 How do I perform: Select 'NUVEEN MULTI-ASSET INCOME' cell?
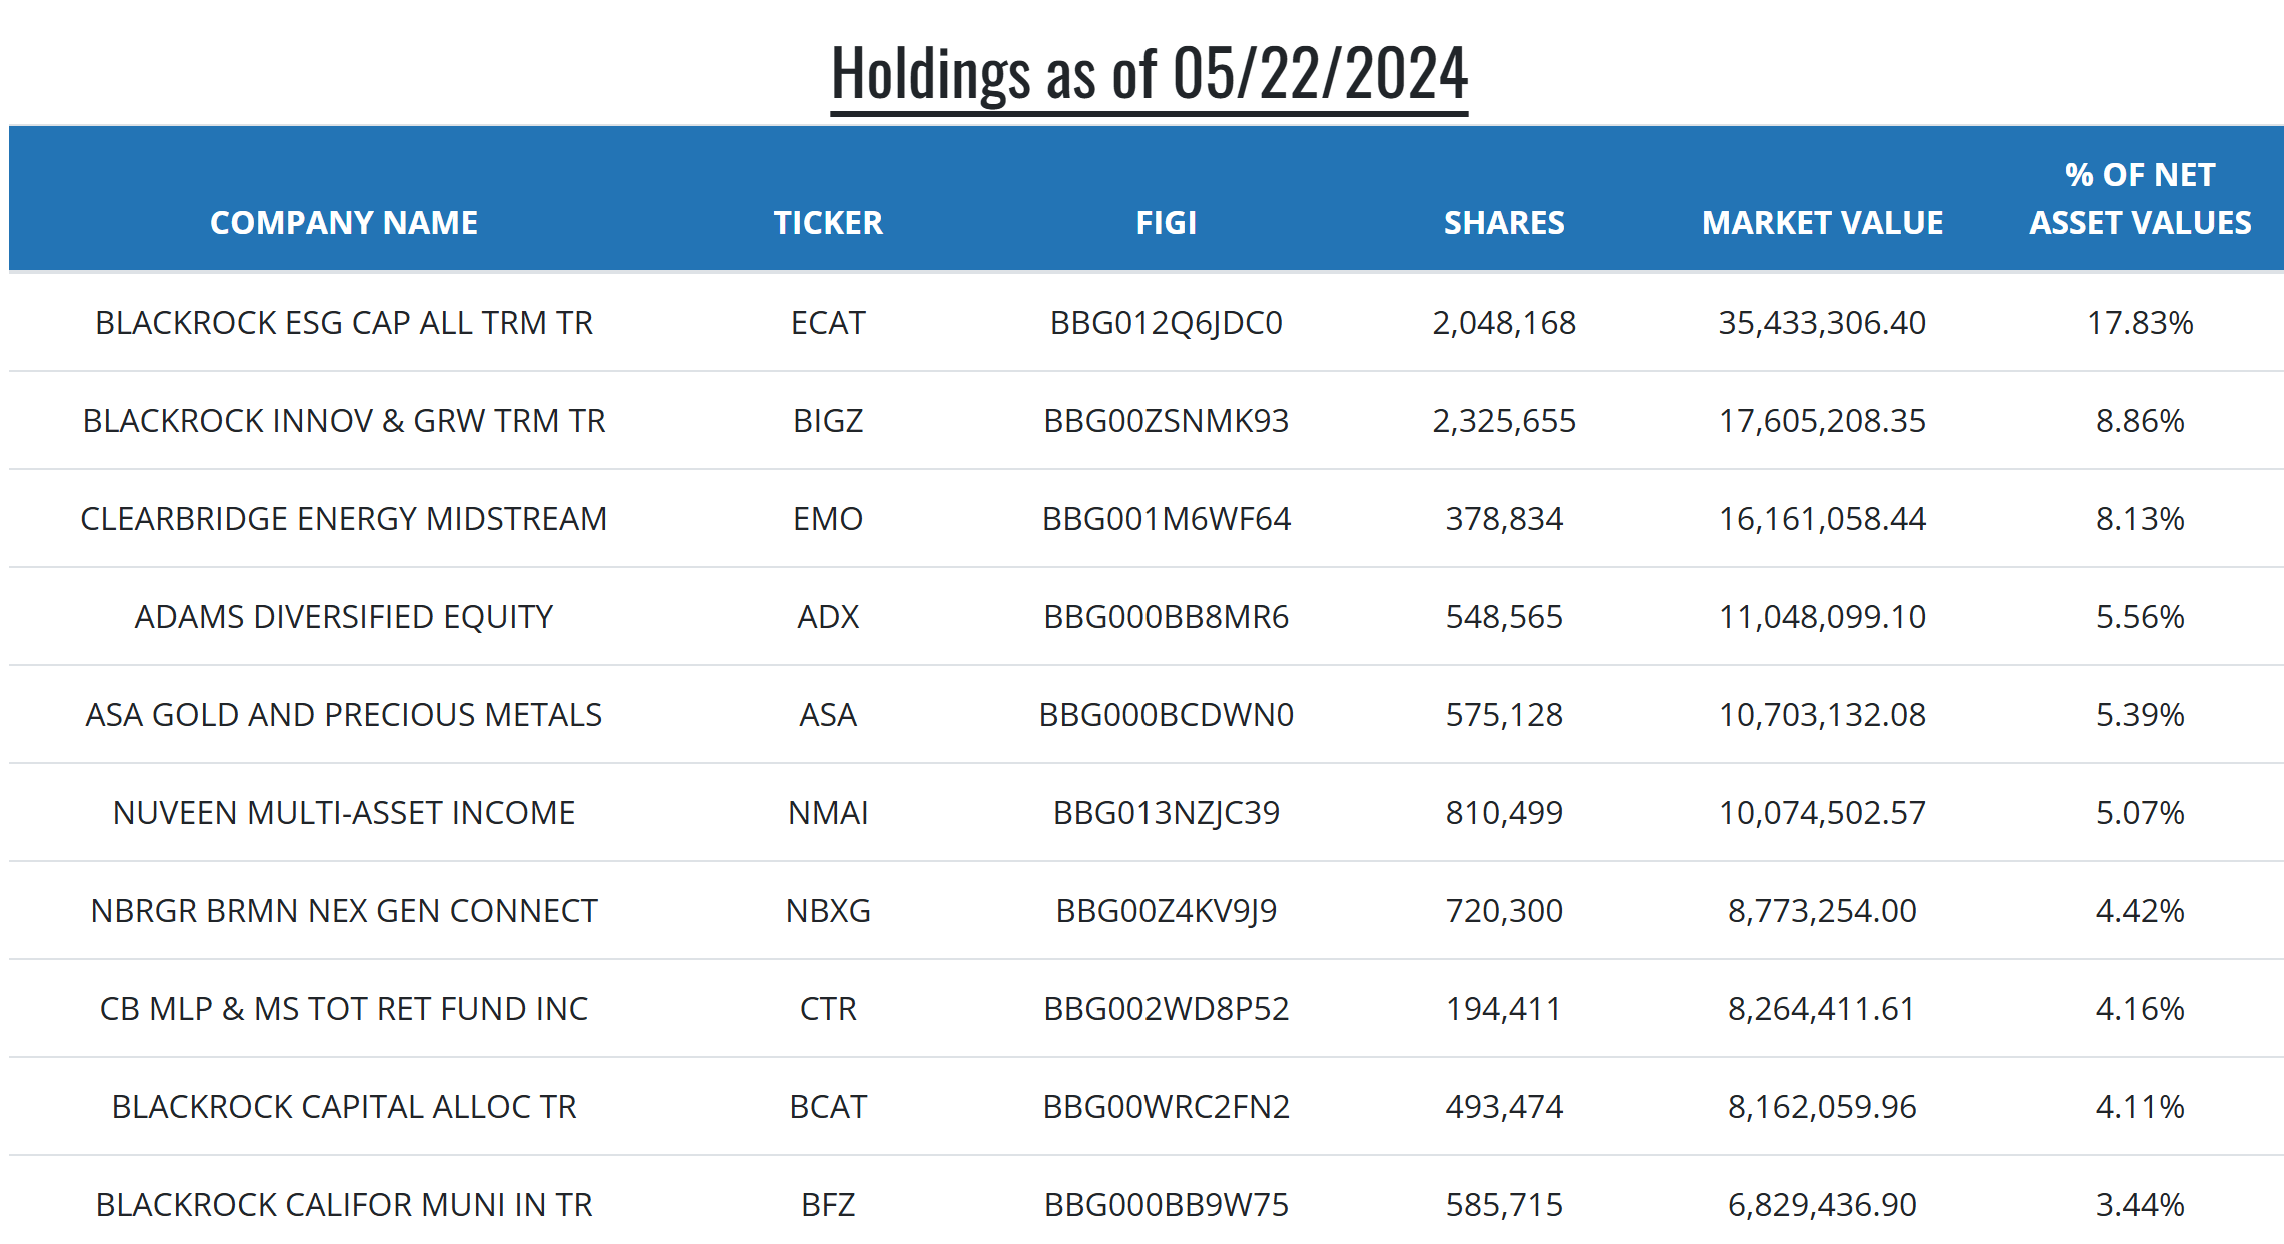coord(344,813)
